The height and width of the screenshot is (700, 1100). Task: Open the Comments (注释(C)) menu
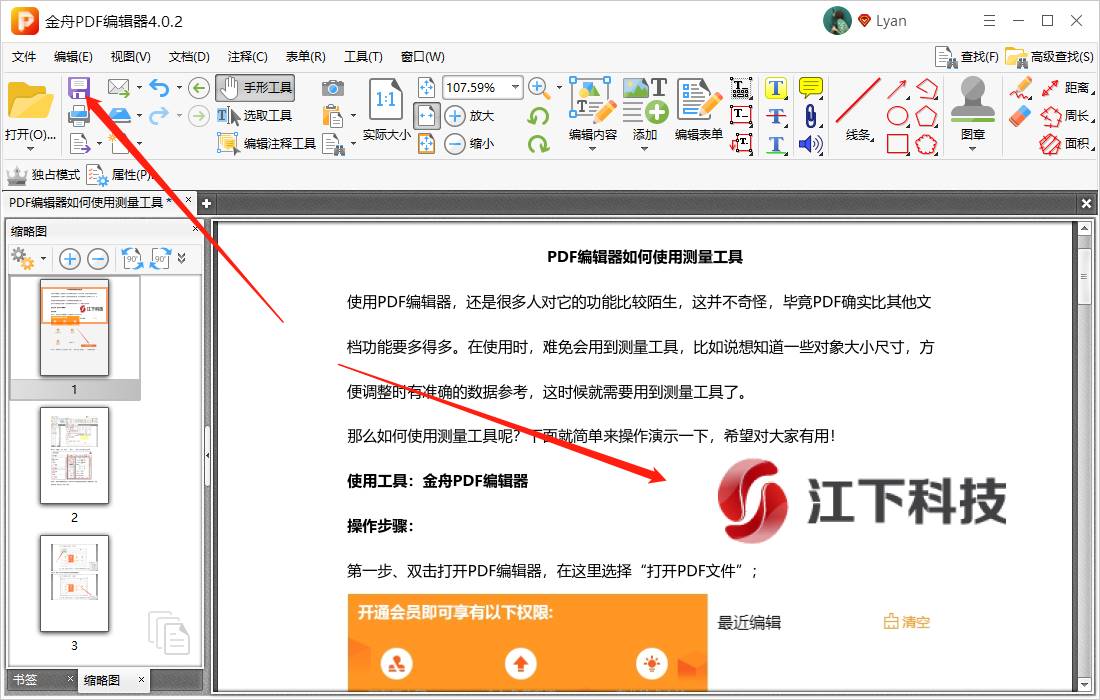click(248, 57)
